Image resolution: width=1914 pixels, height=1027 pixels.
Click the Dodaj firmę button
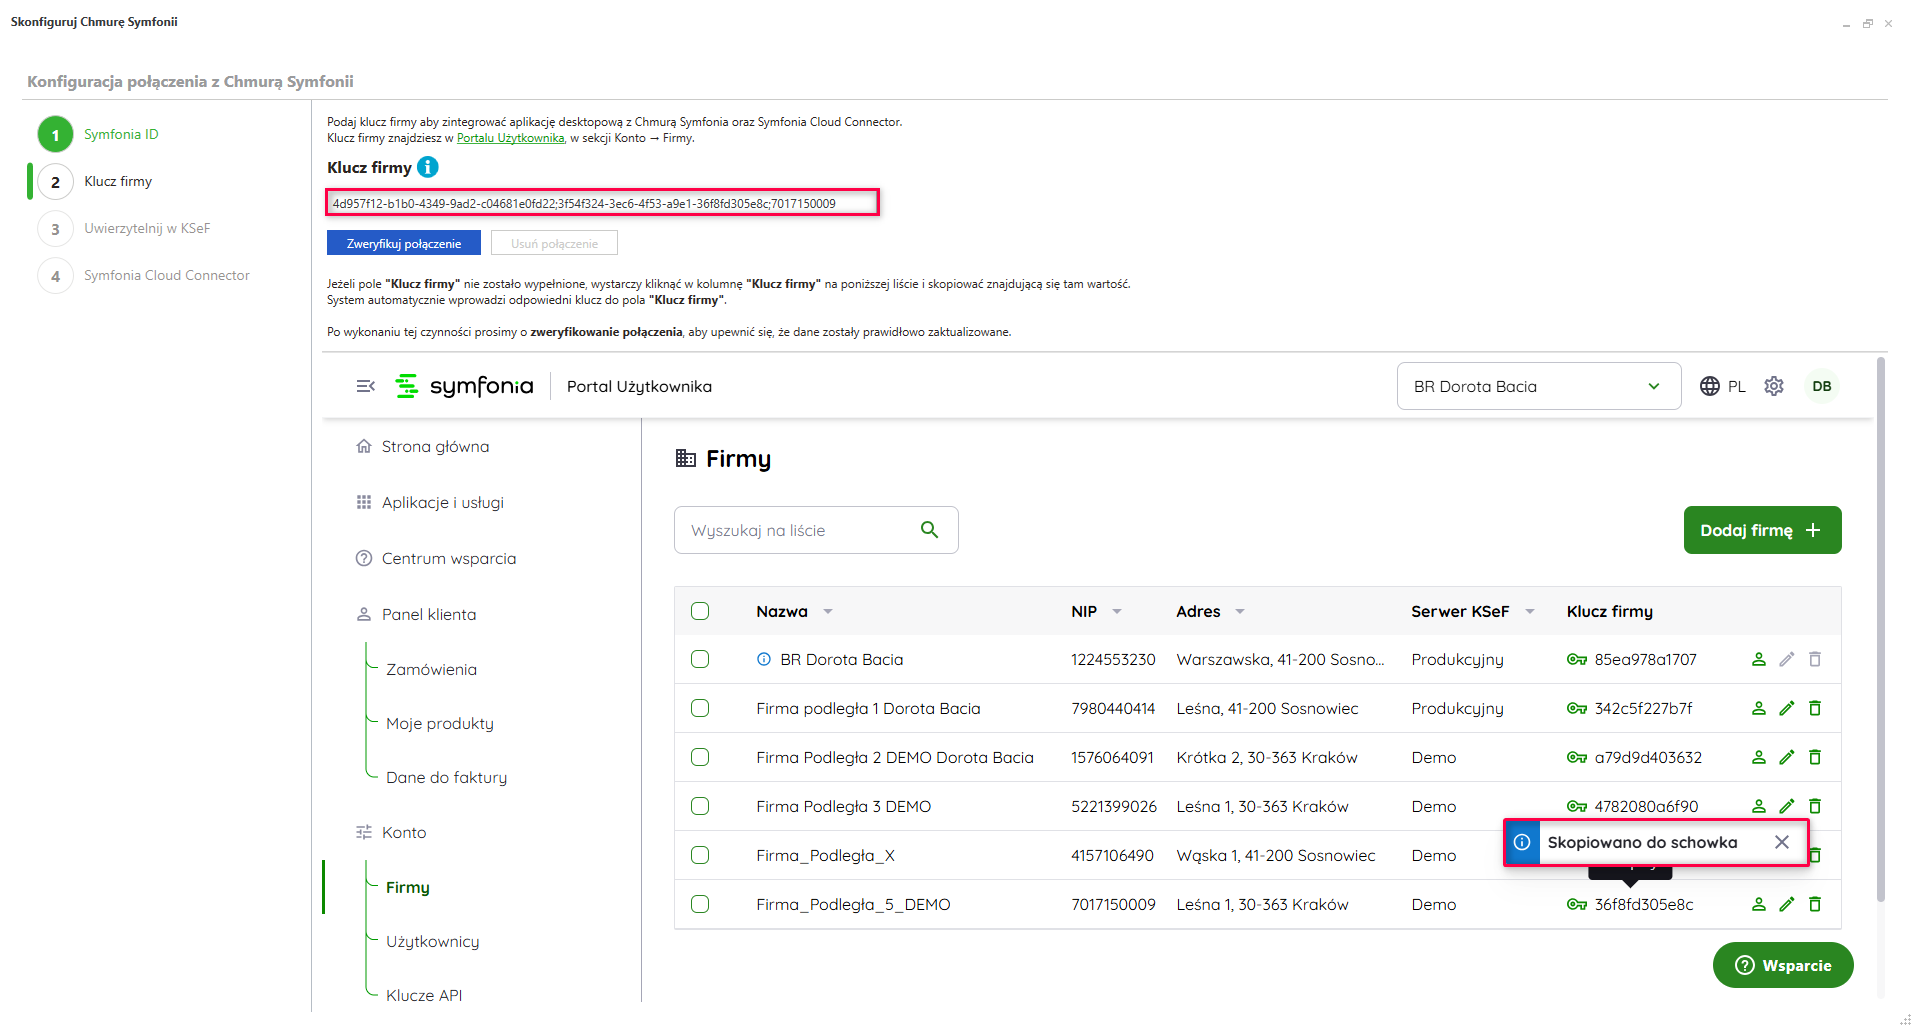click(1761, 530)
